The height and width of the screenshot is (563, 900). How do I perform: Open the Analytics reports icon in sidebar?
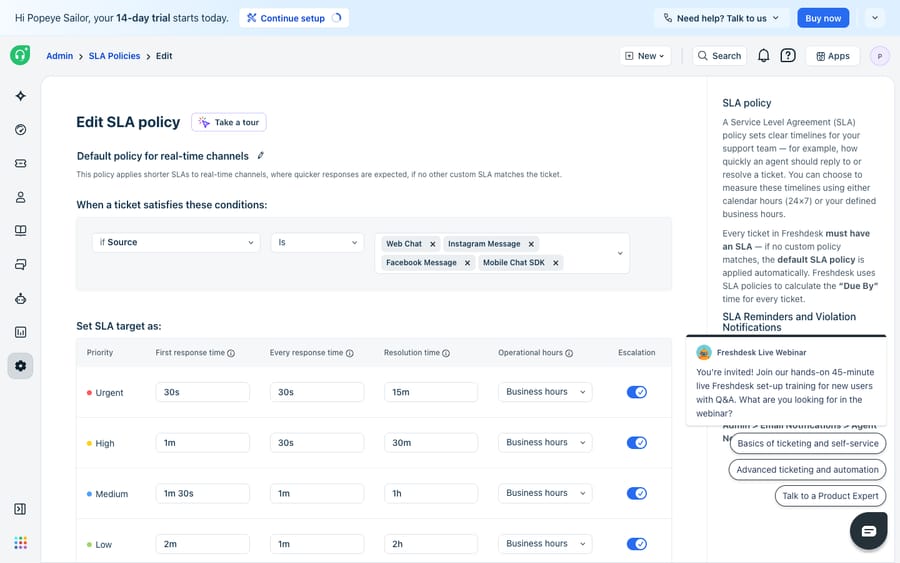(21, 332)
